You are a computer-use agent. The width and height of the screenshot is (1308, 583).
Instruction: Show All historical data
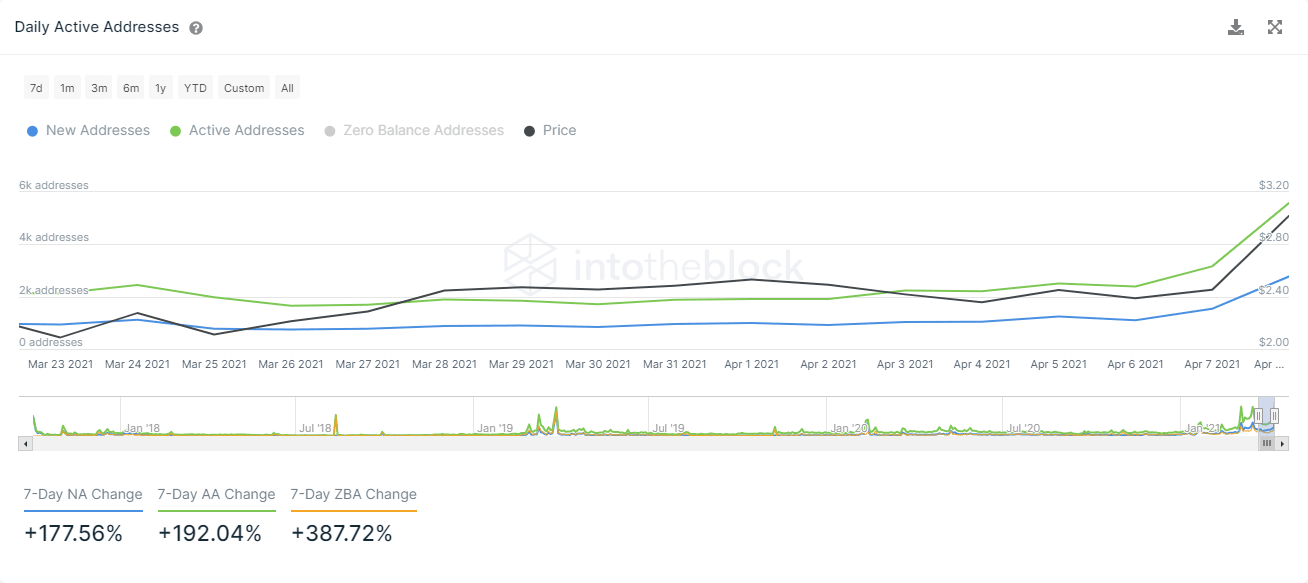click(287, 88)
